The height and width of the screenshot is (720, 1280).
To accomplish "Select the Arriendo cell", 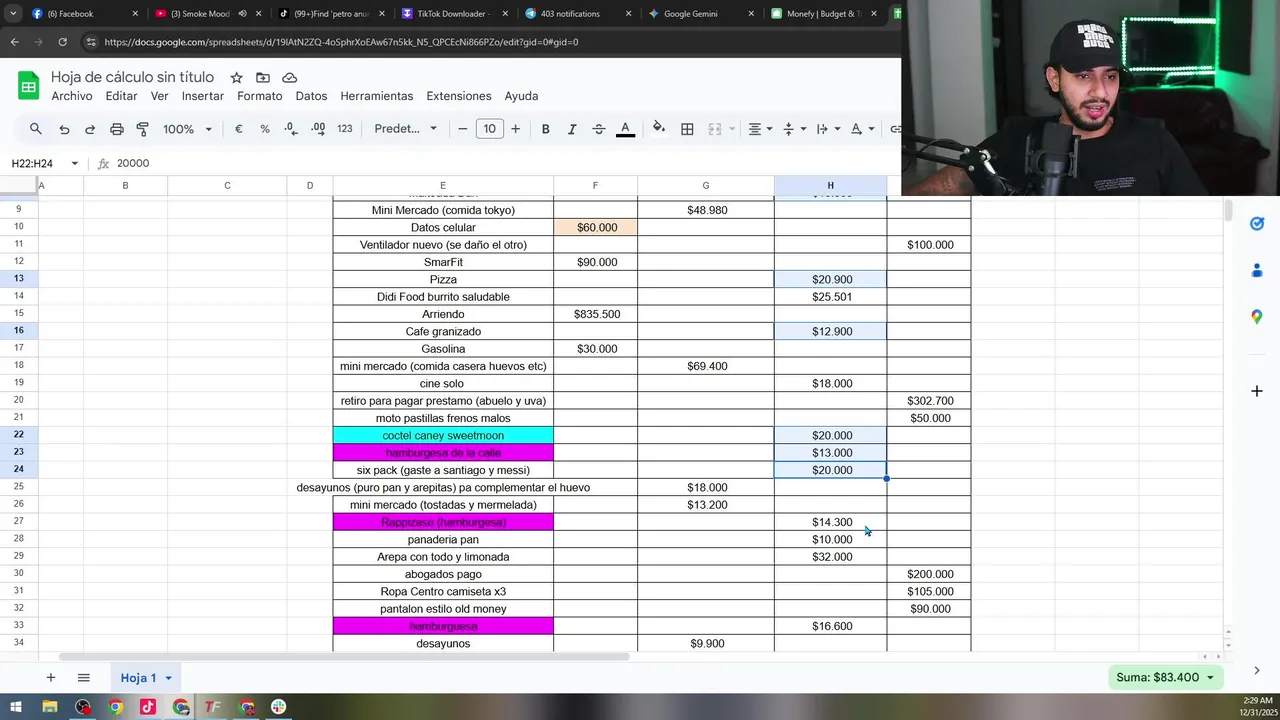I will coord(443,314).
